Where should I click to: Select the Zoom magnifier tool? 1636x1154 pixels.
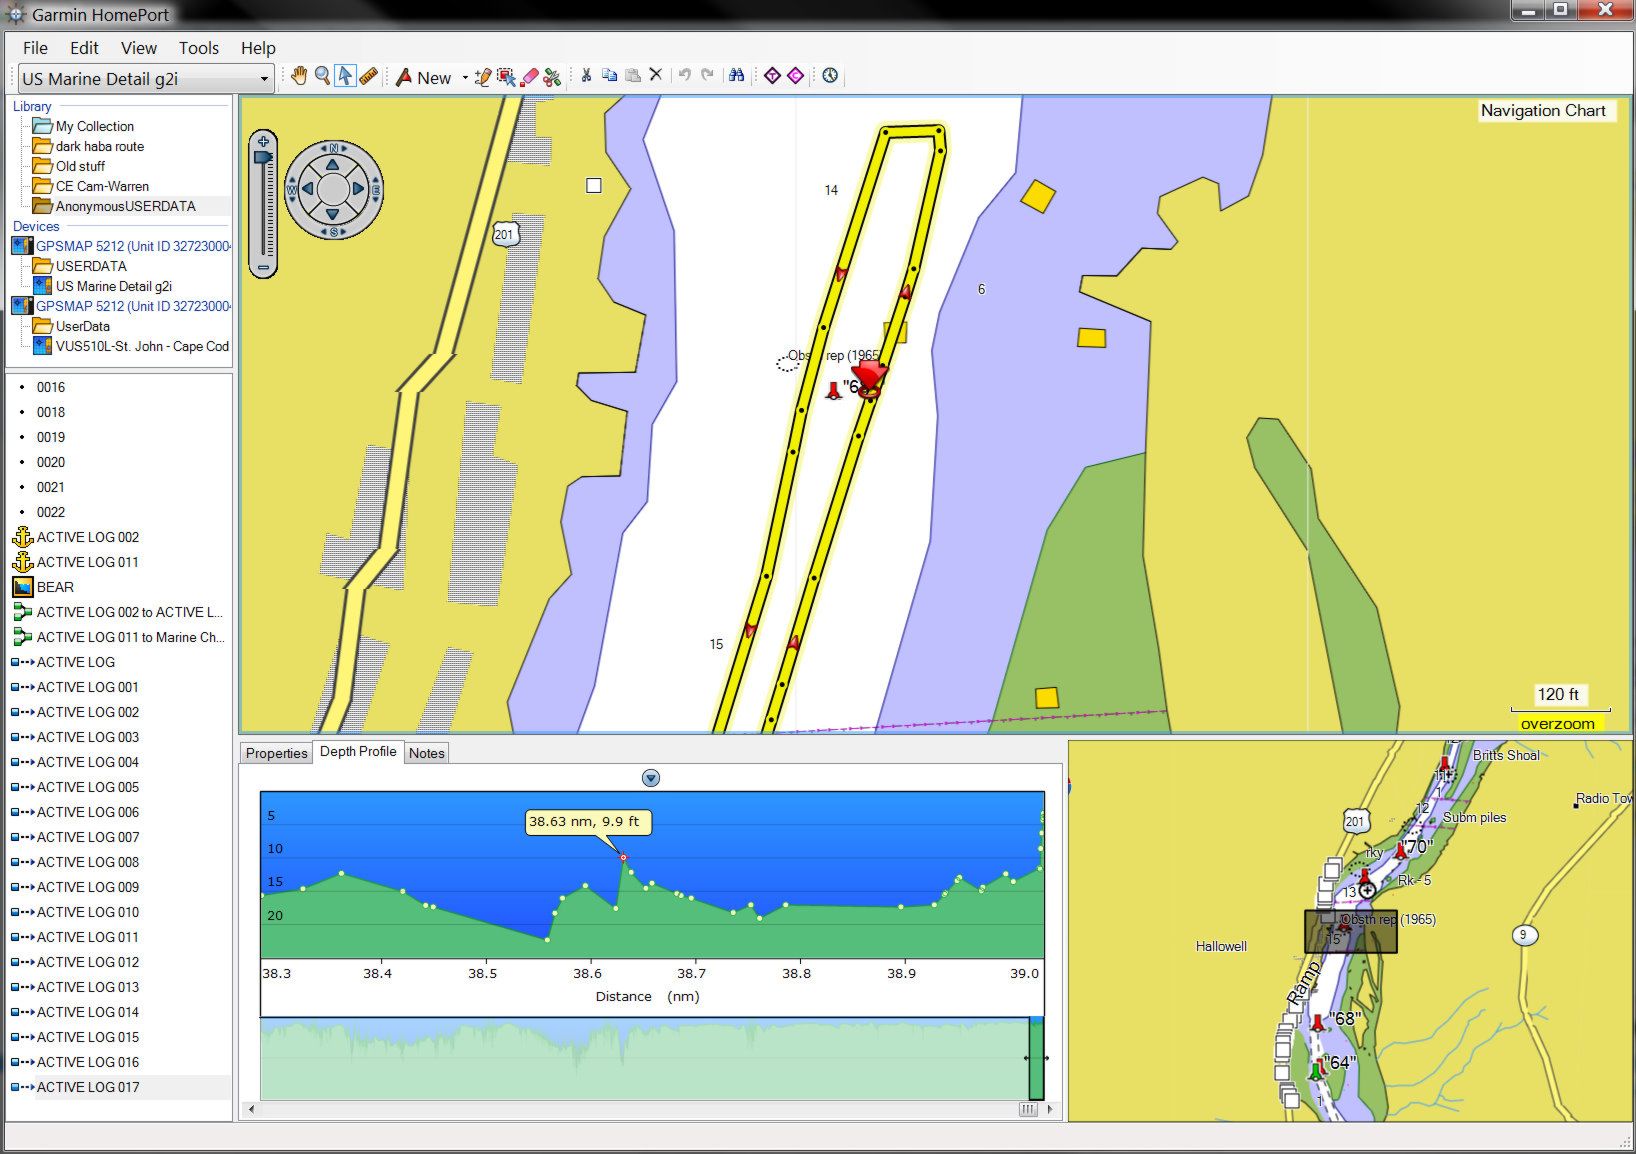click(x=322, y=76)
